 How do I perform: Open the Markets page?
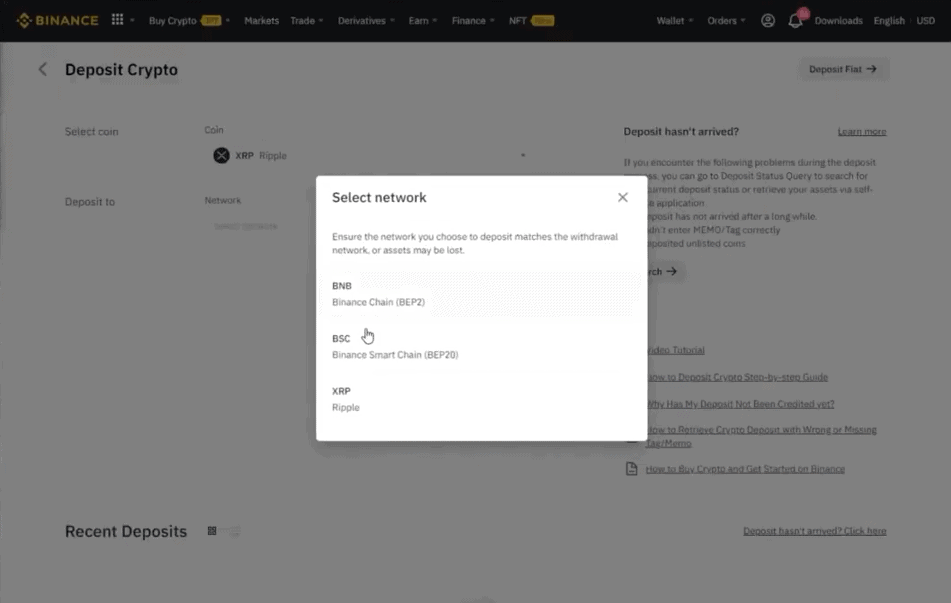pos(261,21)
